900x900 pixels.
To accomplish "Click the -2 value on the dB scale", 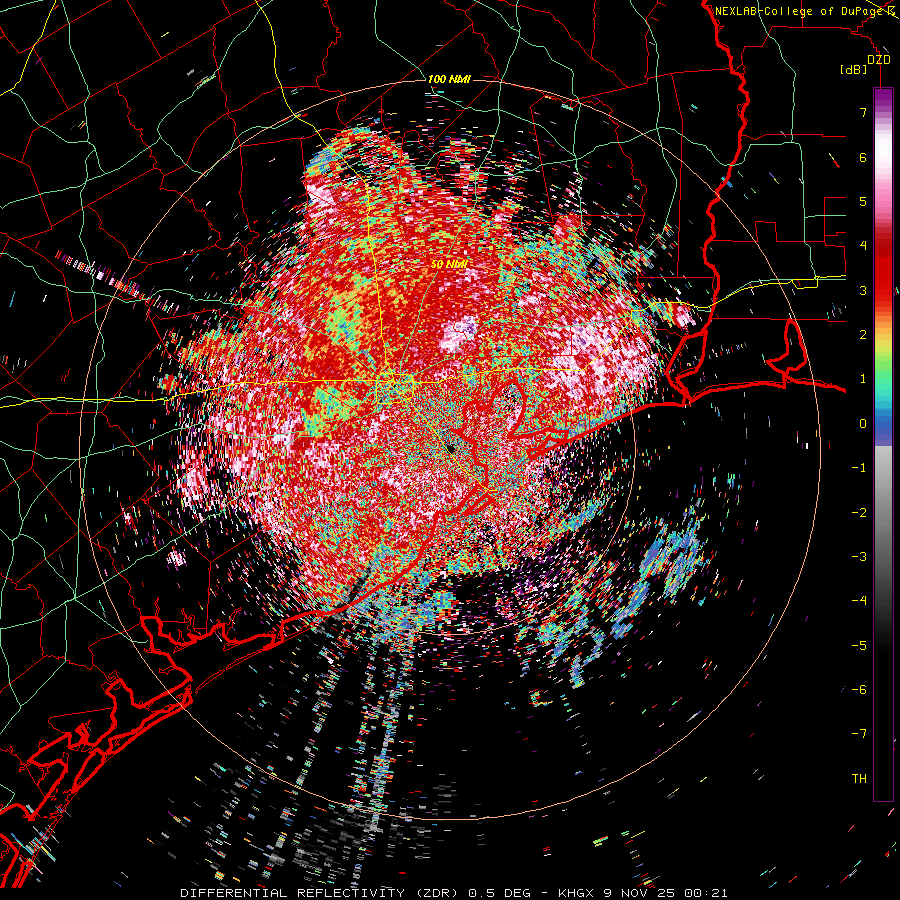I will pyautogui.click(x=859, y=513).
